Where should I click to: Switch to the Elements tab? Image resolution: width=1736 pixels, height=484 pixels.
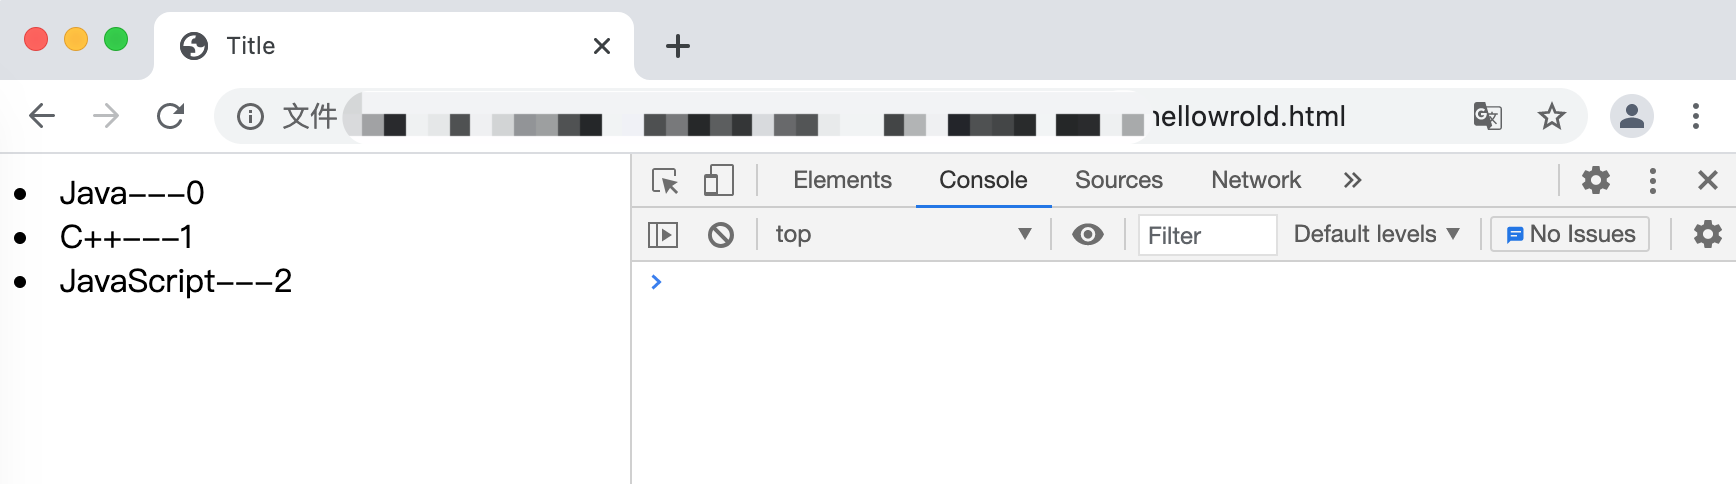pos(842,180)
